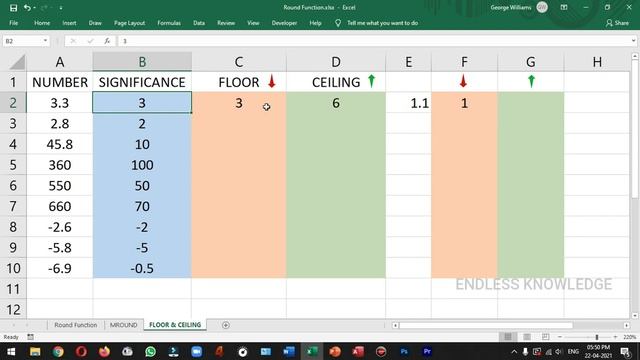Select column A header
The width and height of the screenshot is (640, 360).
(60, 62)
